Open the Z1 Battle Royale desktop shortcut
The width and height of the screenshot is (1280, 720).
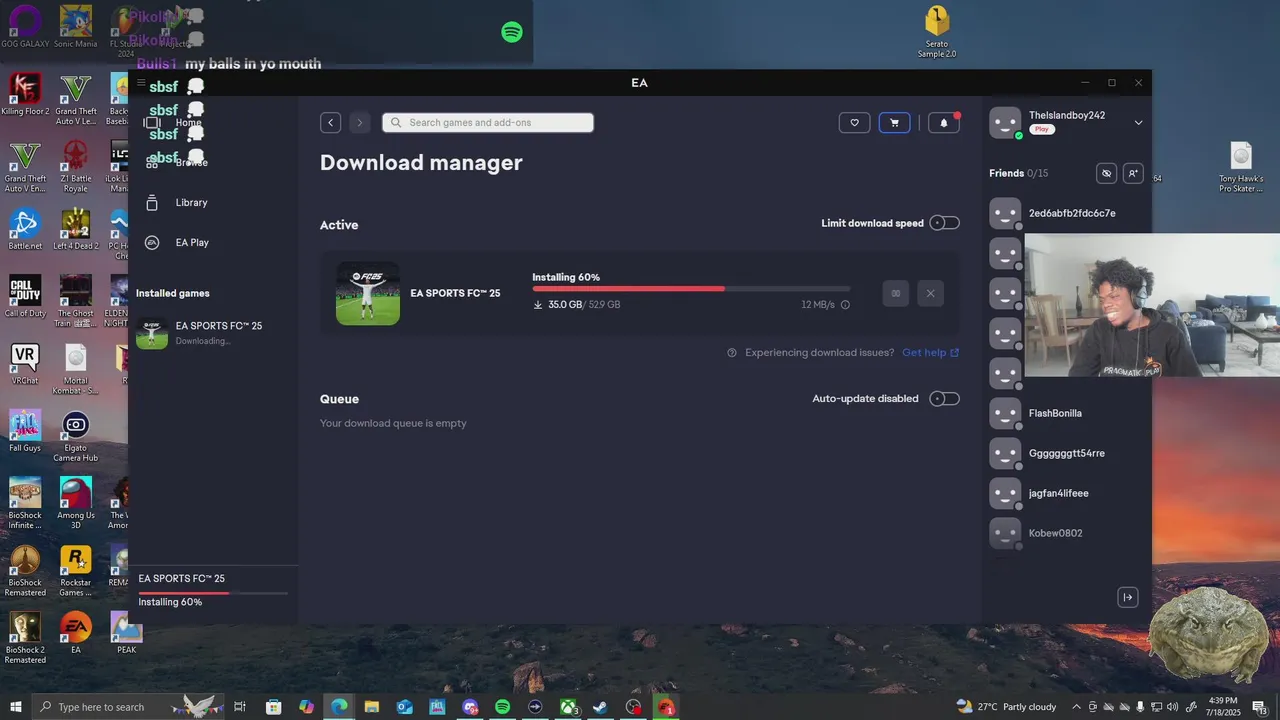point(76,166)
